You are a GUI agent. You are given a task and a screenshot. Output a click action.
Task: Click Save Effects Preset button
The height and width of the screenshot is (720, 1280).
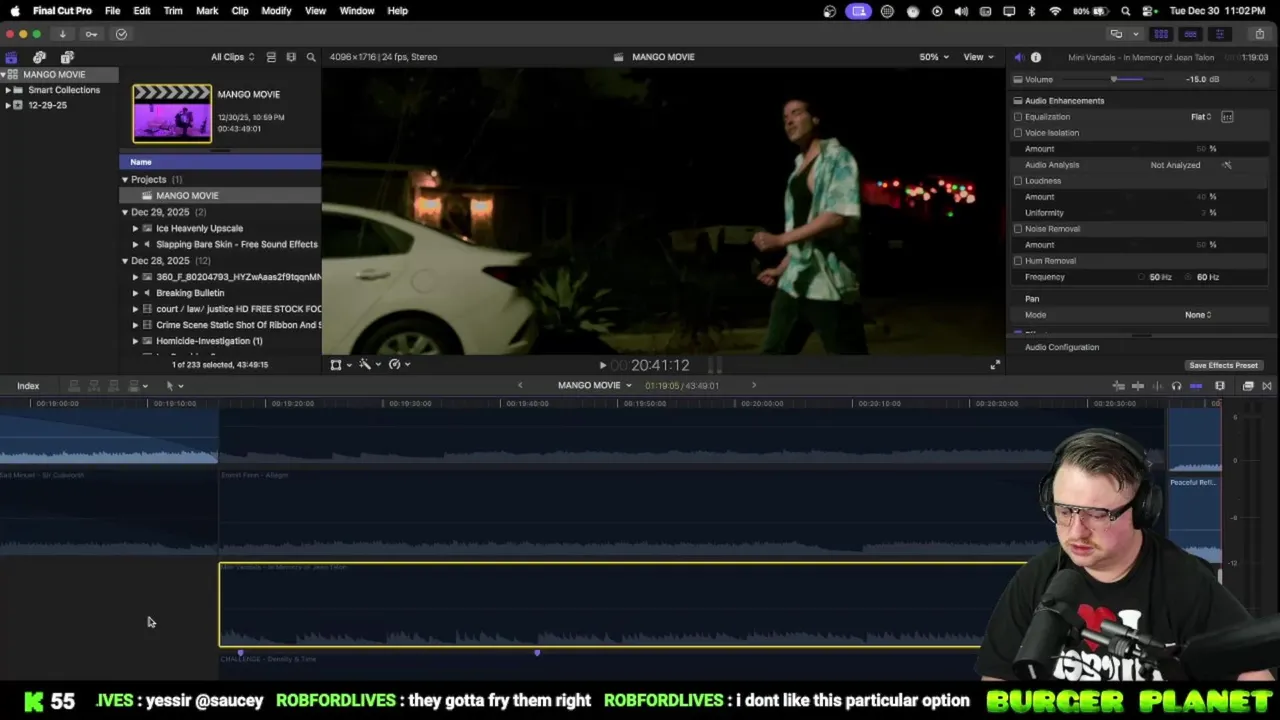point(1223,366)
